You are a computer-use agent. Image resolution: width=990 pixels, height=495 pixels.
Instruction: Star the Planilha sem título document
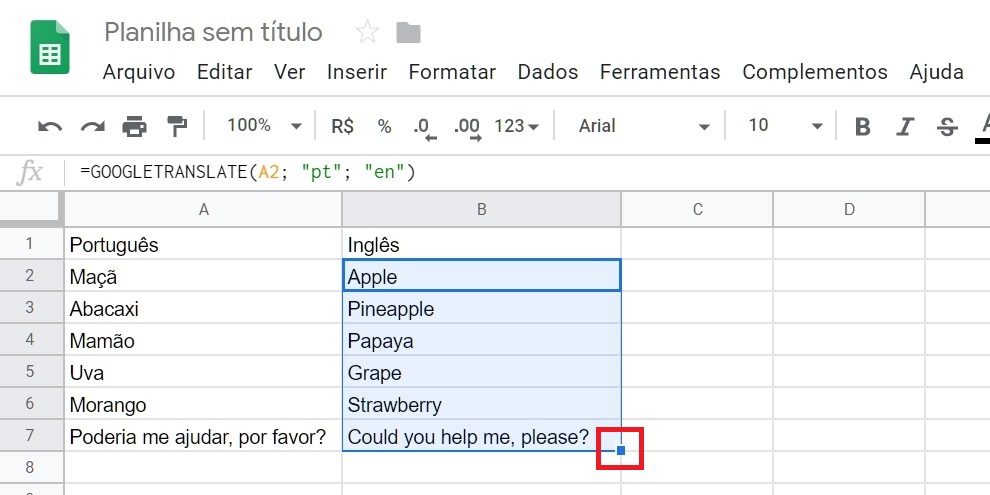point(367,33)
